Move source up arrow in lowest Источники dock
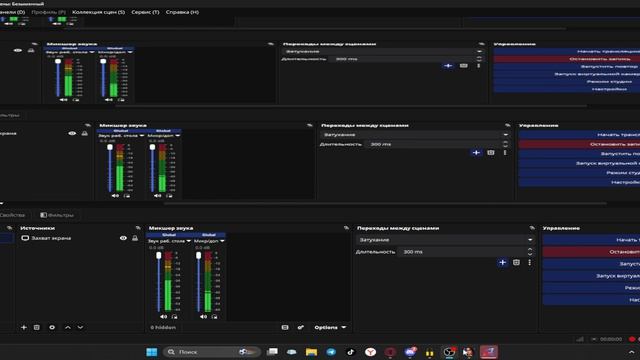This screenshot has height=360, width=640. pos(68,327)
